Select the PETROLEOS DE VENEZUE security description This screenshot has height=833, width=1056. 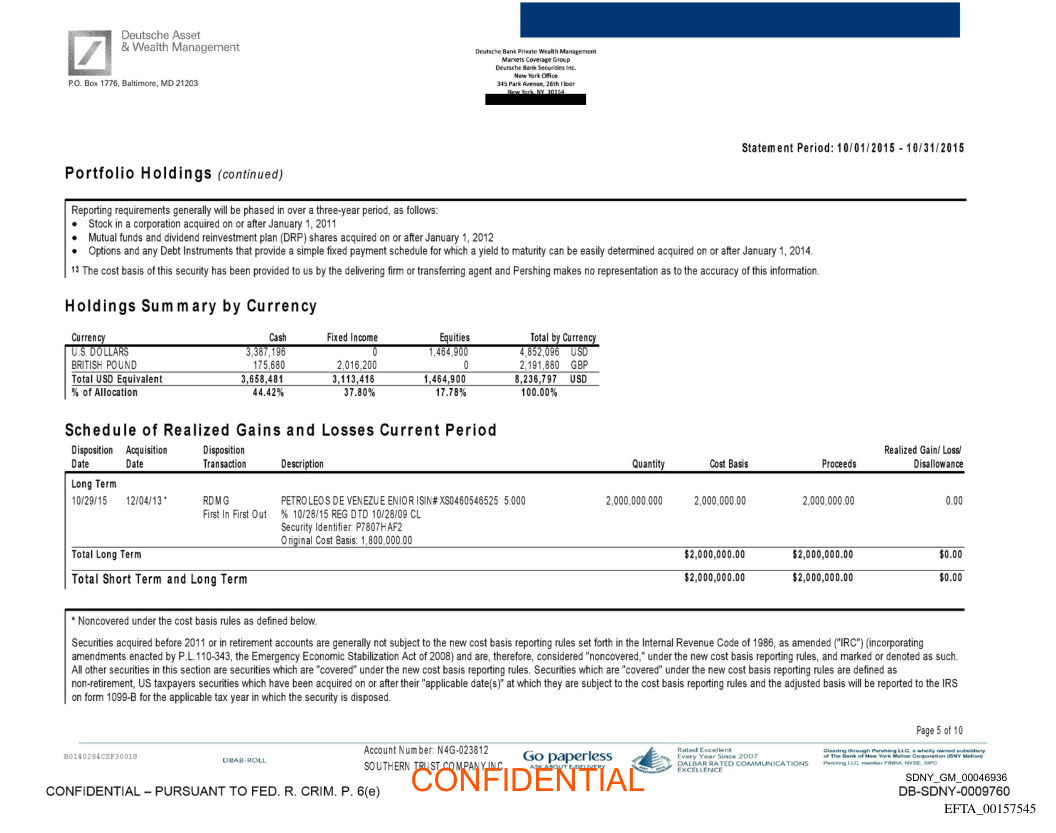[x=402, y=501]
